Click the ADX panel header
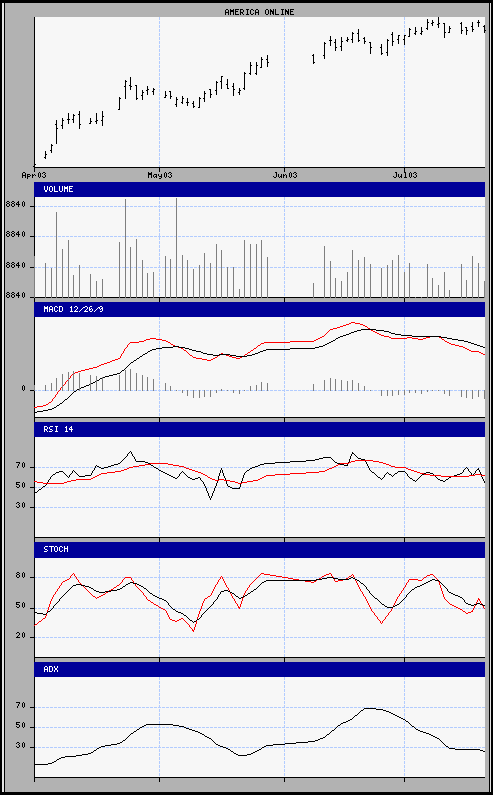This screenshot has width=493, height=795. point(260,669)
